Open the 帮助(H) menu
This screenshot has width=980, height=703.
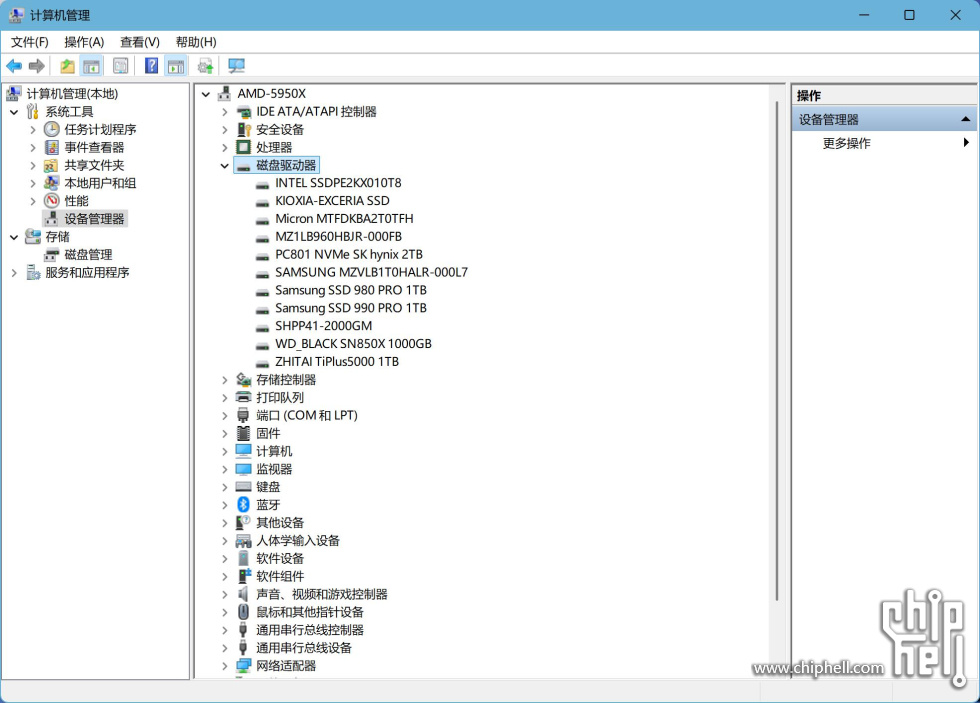(196, 42)
